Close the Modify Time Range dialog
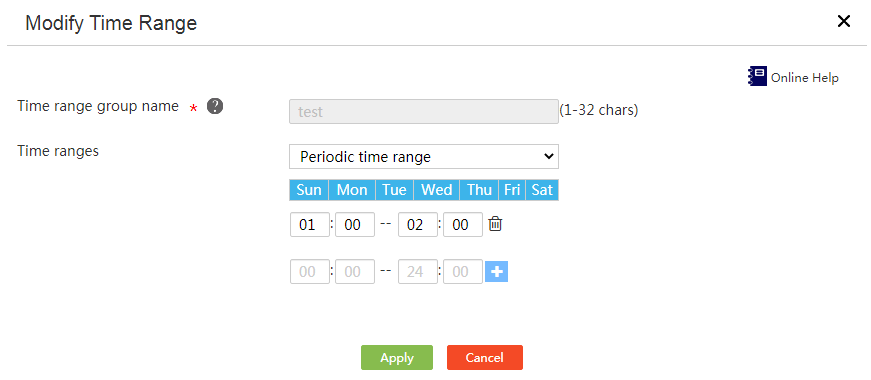Screen dimensions: 871x380 [844, 22]
